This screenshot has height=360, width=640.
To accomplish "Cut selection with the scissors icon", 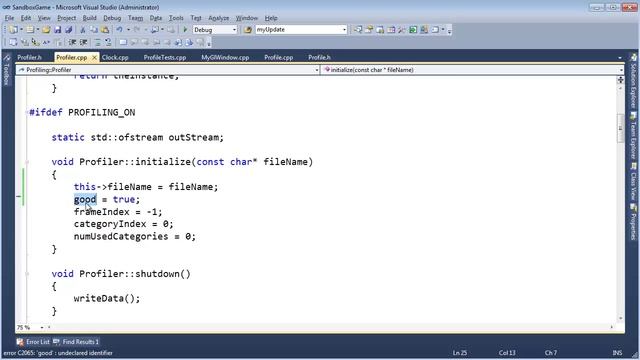I will click(x=82, y=30).
